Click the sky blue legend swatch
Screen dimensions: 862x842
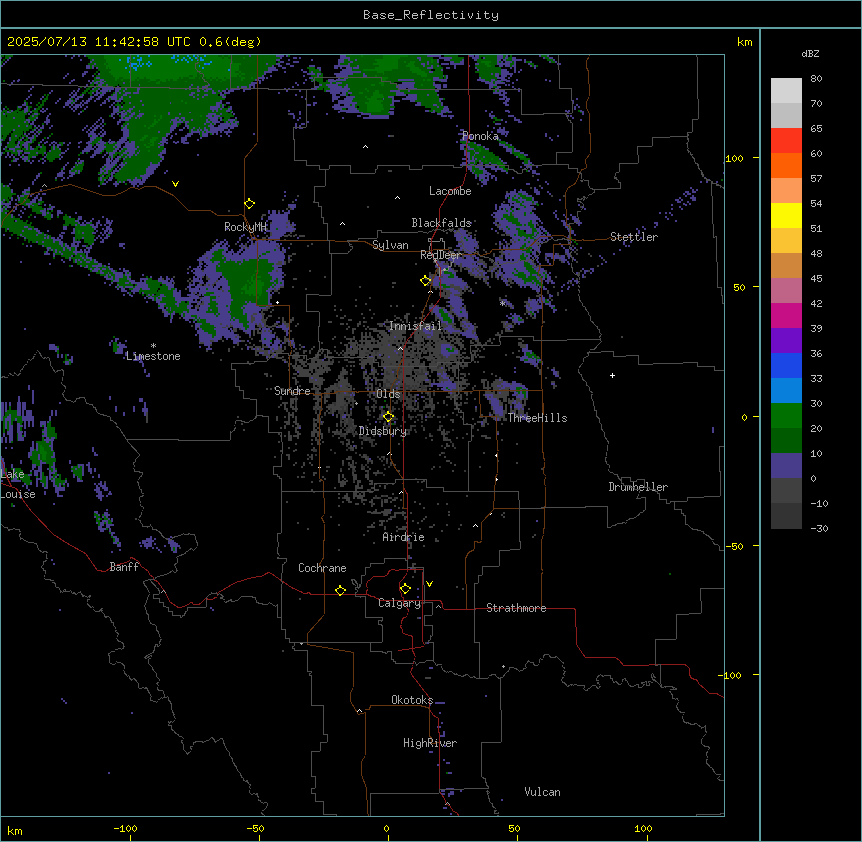coord(786,391)
